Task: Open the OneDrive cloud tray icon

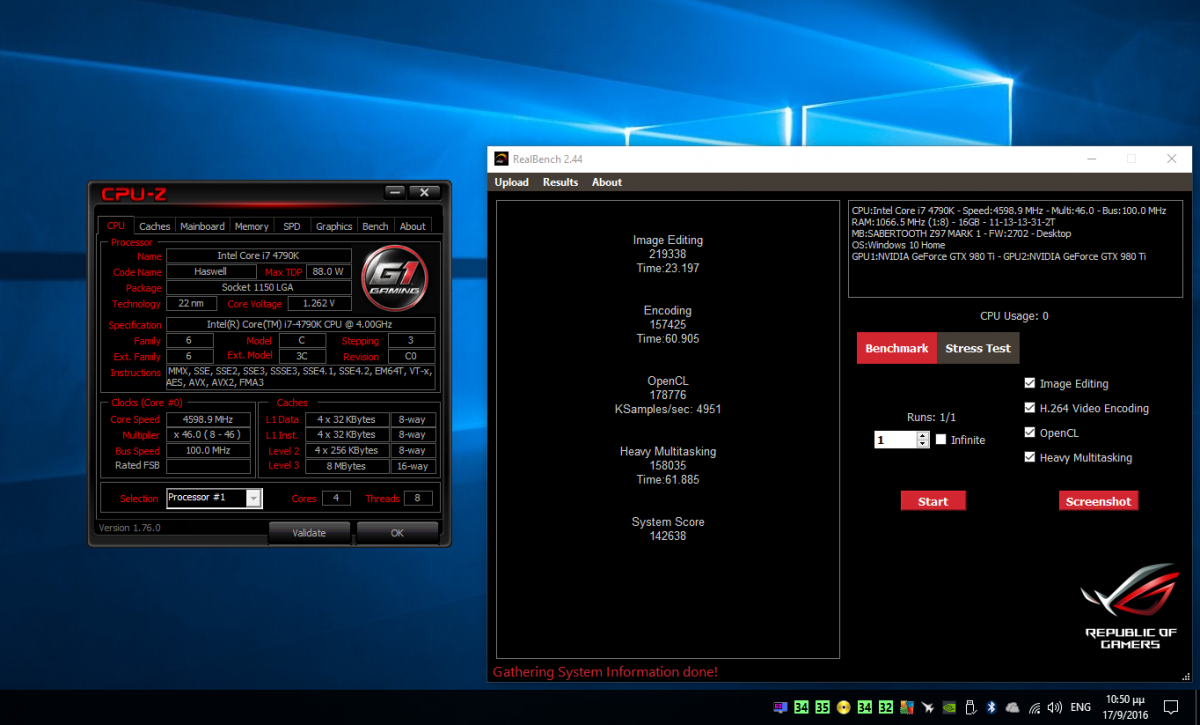Action: 1012,707
